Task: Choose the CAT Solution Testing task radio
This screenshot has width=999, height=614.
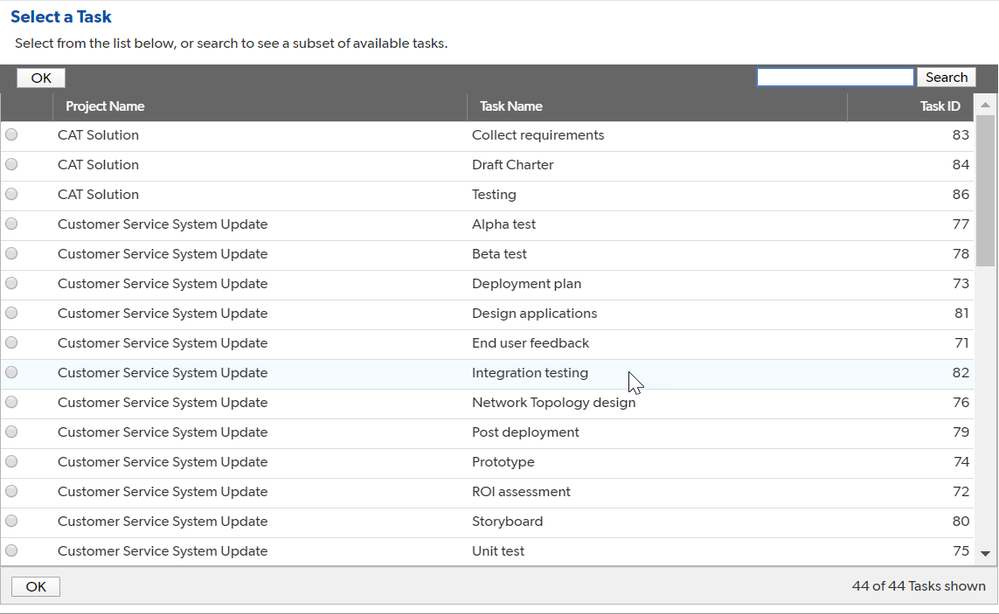Action: point(11,194)
